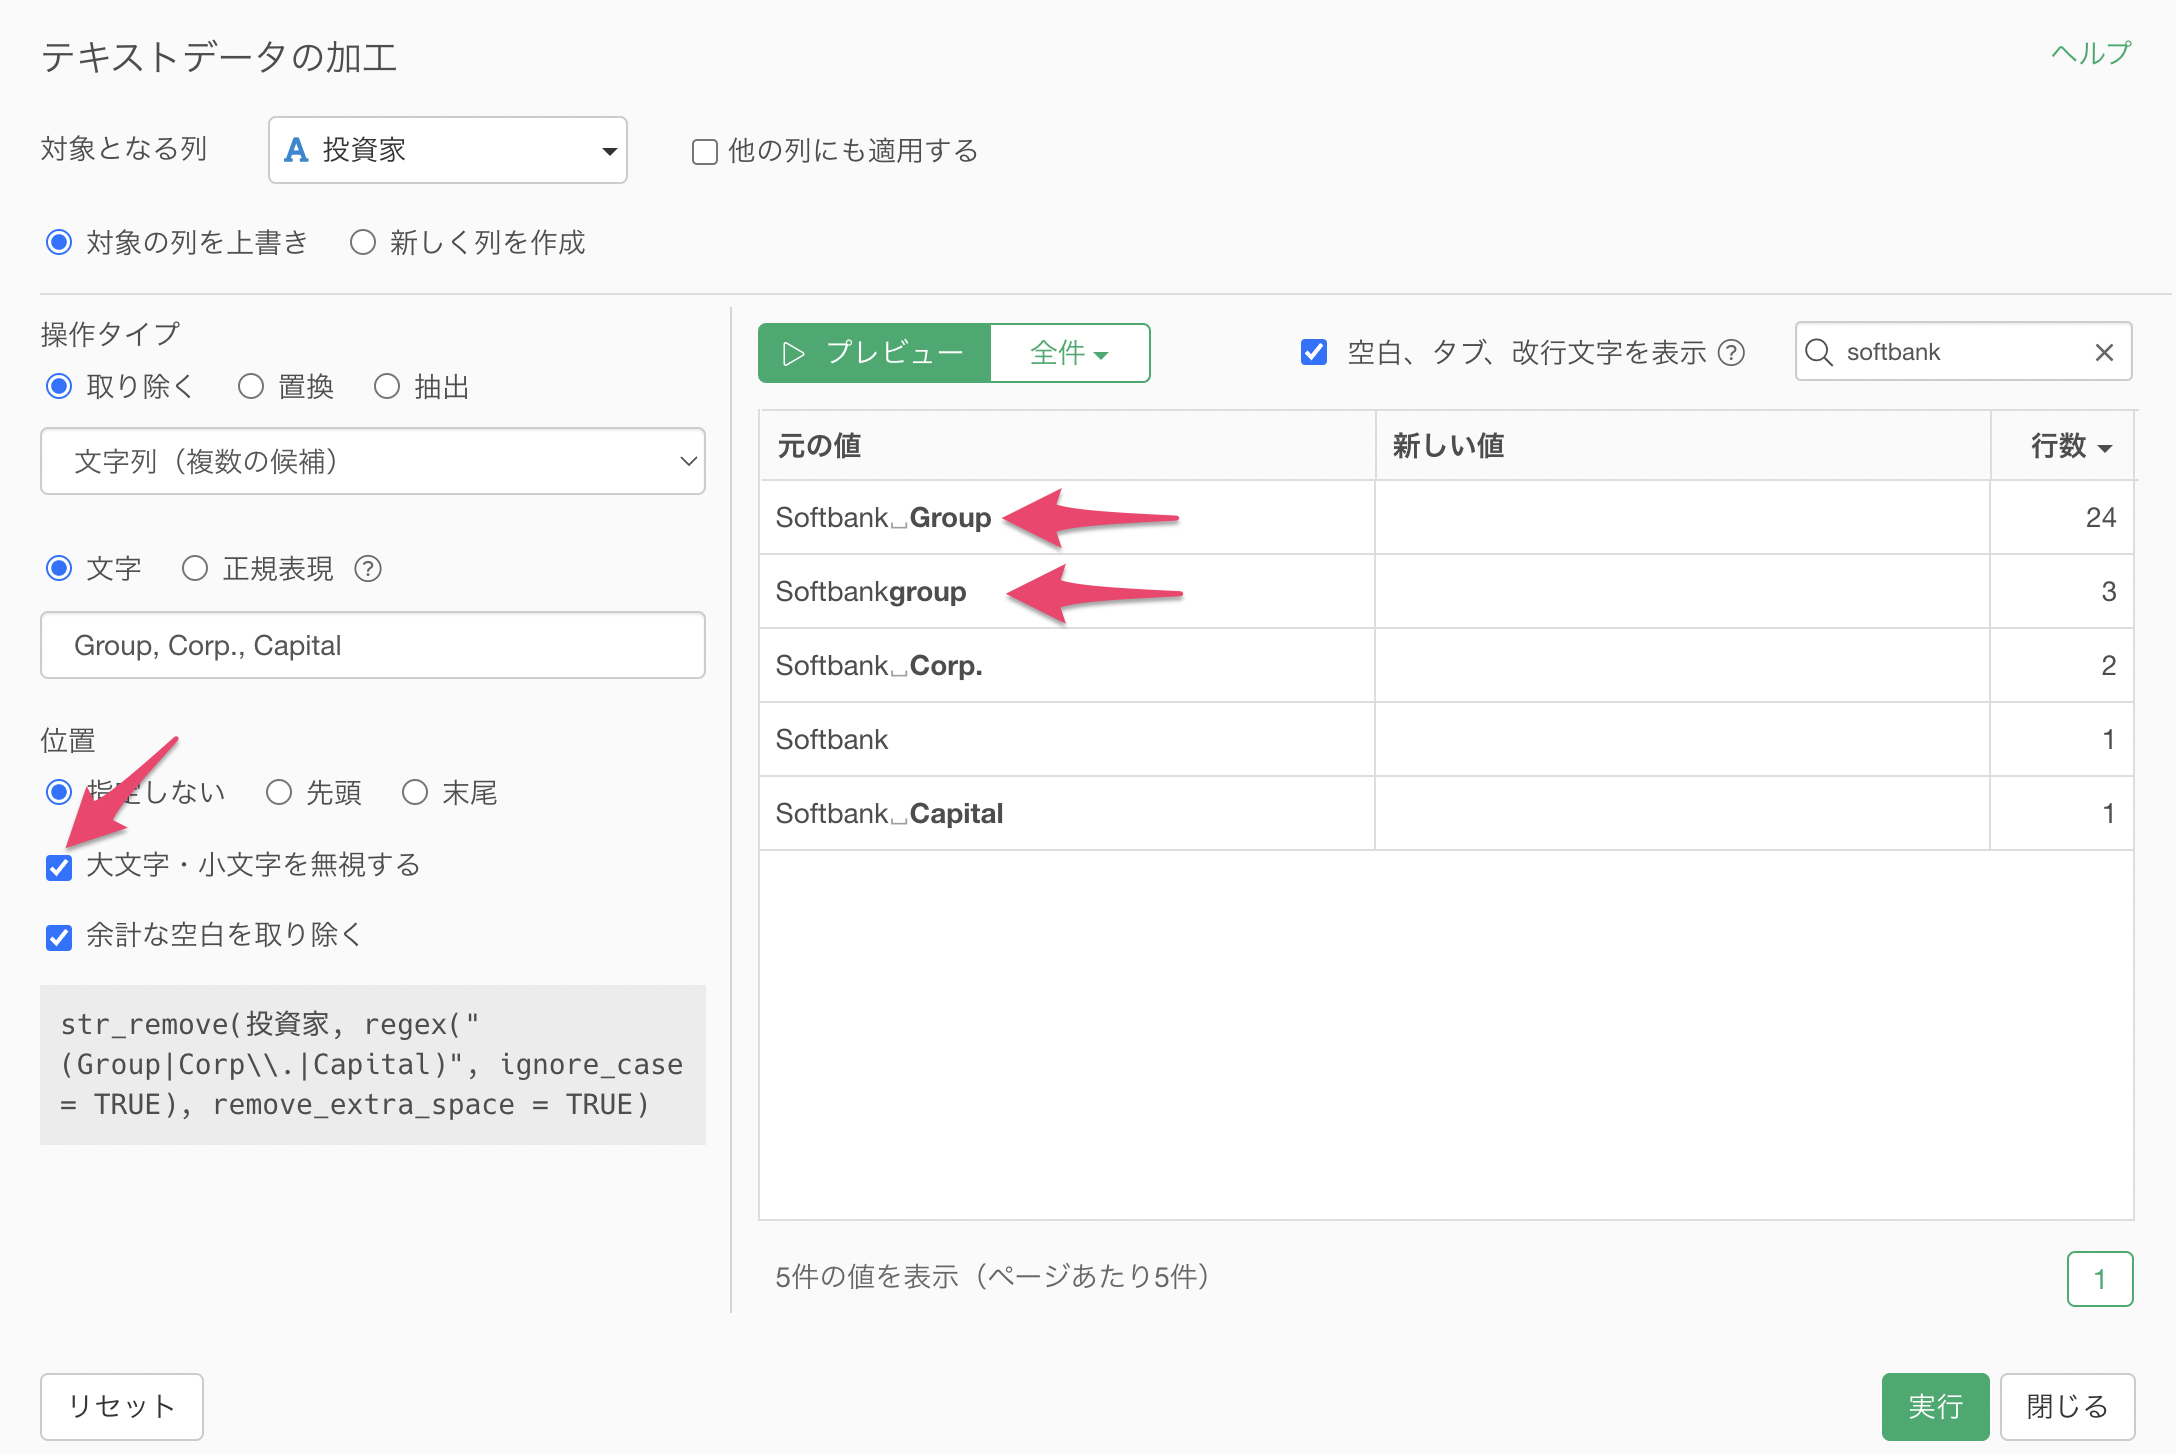Click the magnifier icon in the search box
Image resolution: width=2176 pixels, height=1454 pixels.
[x=1819, y=352]
